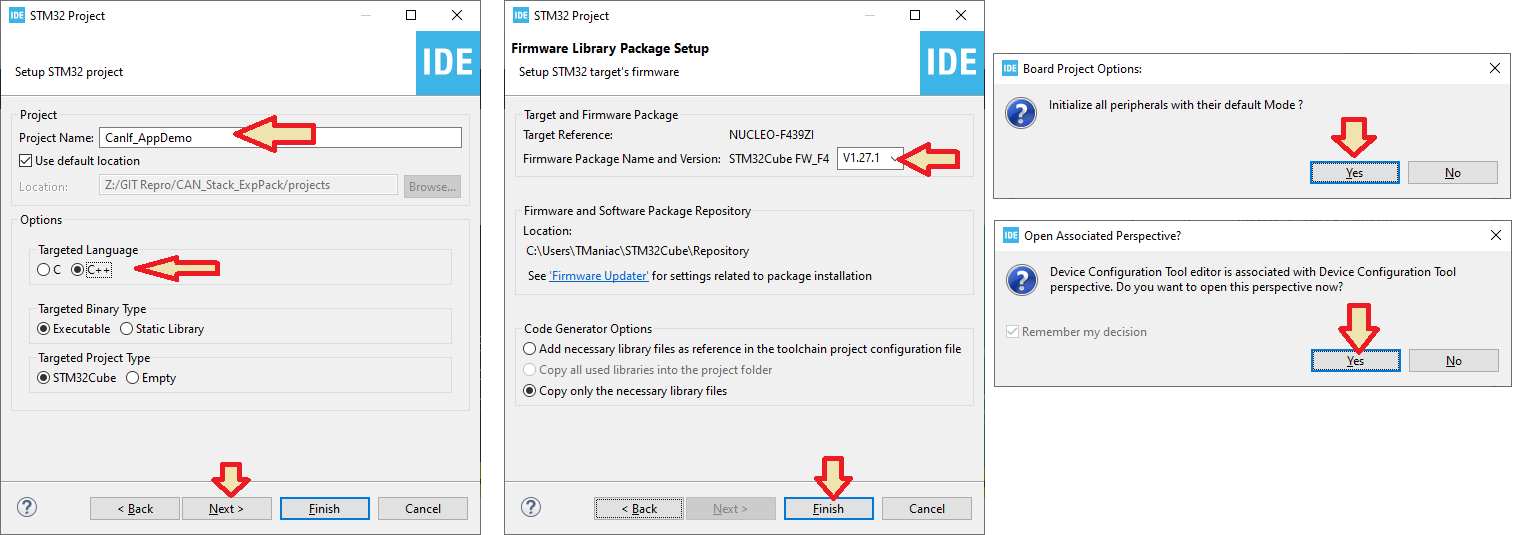Close the Open Associated Perspective dialog
This screenshot has height=535, width=1522.
(1495, 236)
